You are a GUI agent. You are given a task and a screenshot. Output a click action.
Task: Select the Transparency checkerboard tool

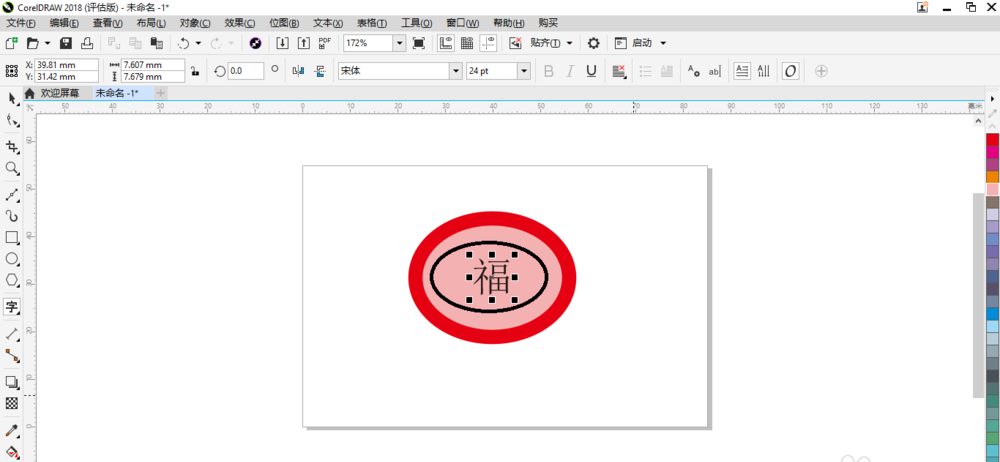click(12, 403)
